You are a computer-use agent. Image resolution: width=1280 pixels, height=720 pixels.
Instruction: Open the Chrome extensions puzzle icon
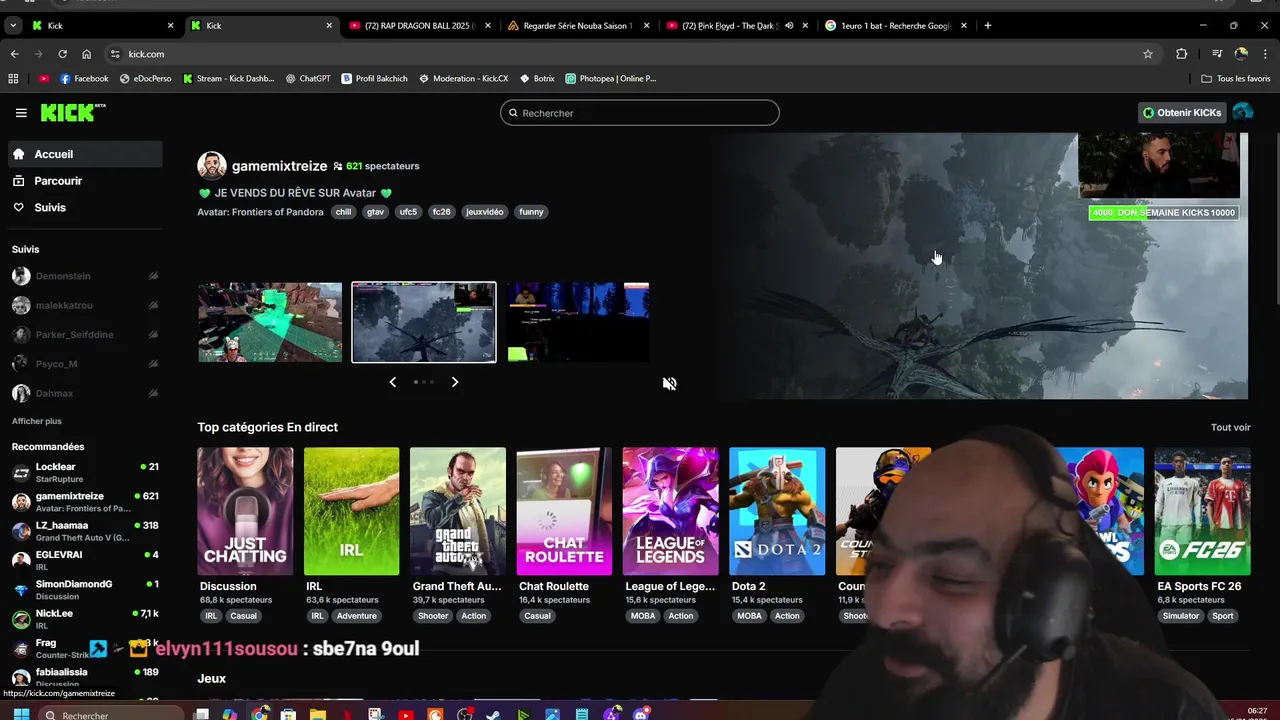1182,54
